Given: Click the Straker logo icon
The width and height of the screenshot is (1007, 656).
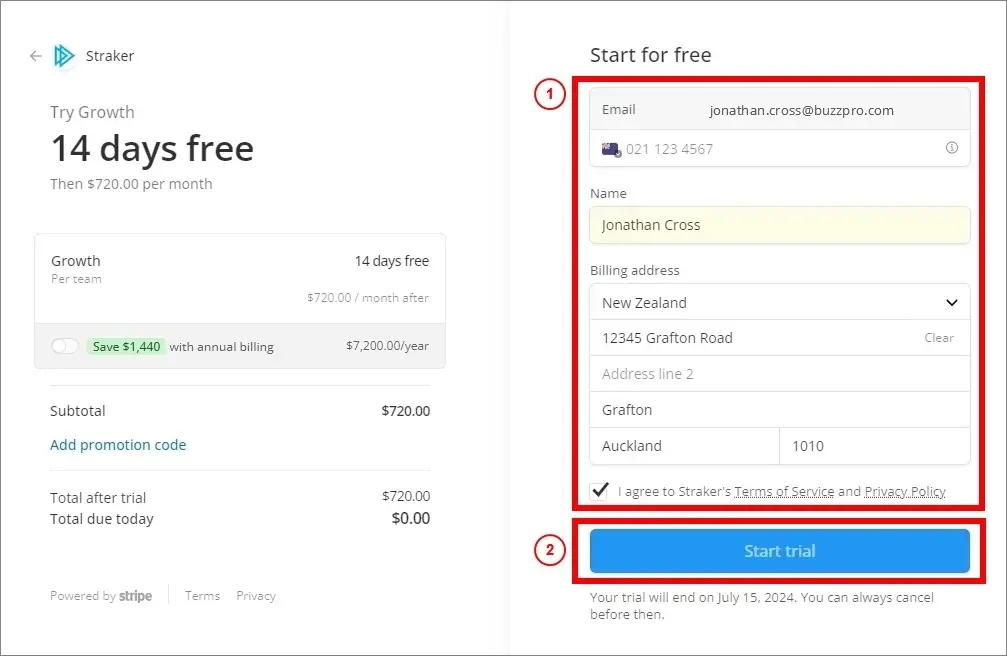Looking at the screenshot, I should click(x=64, y=56).
